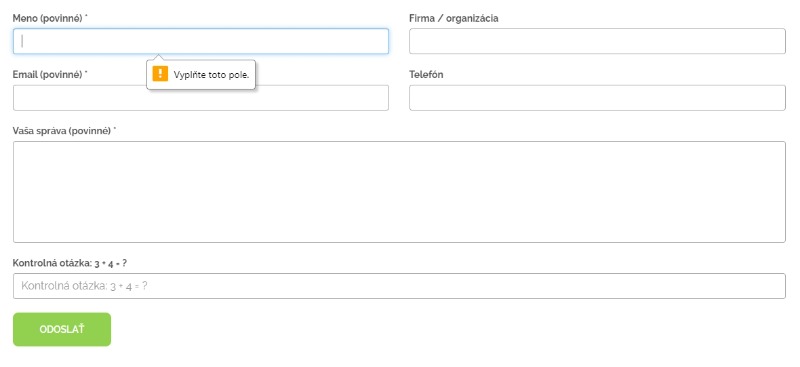This screenshot has height=367, width=800.
Task: Click the Meno name input field
Action: 201,41
